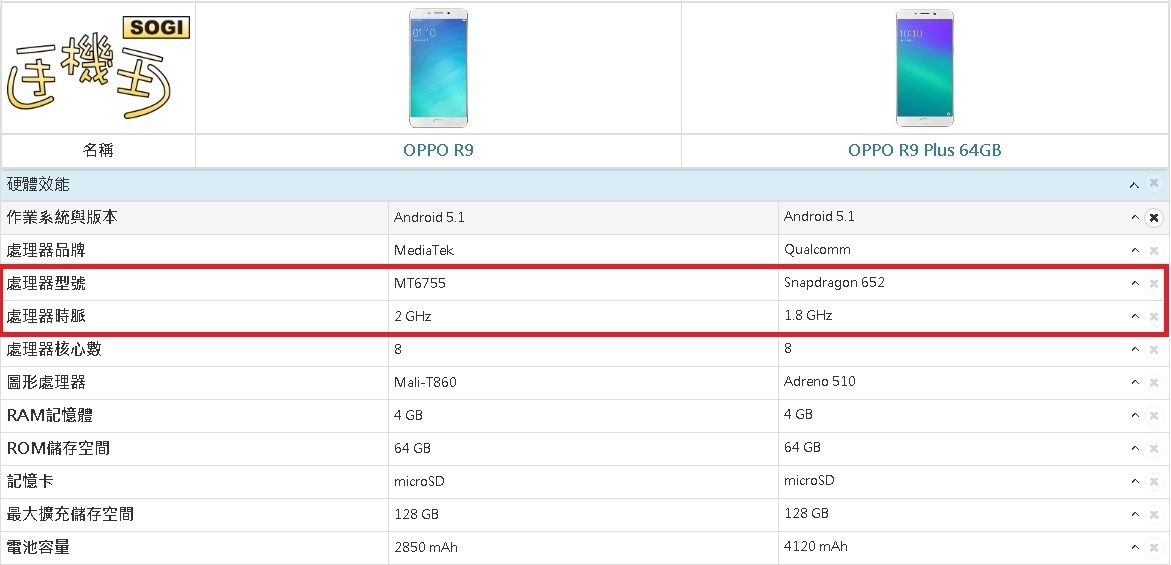This screenshot has height=565, width=1171.
Task: Remove the 圖形處理器 row
Action: click(x=1154, y=383)
